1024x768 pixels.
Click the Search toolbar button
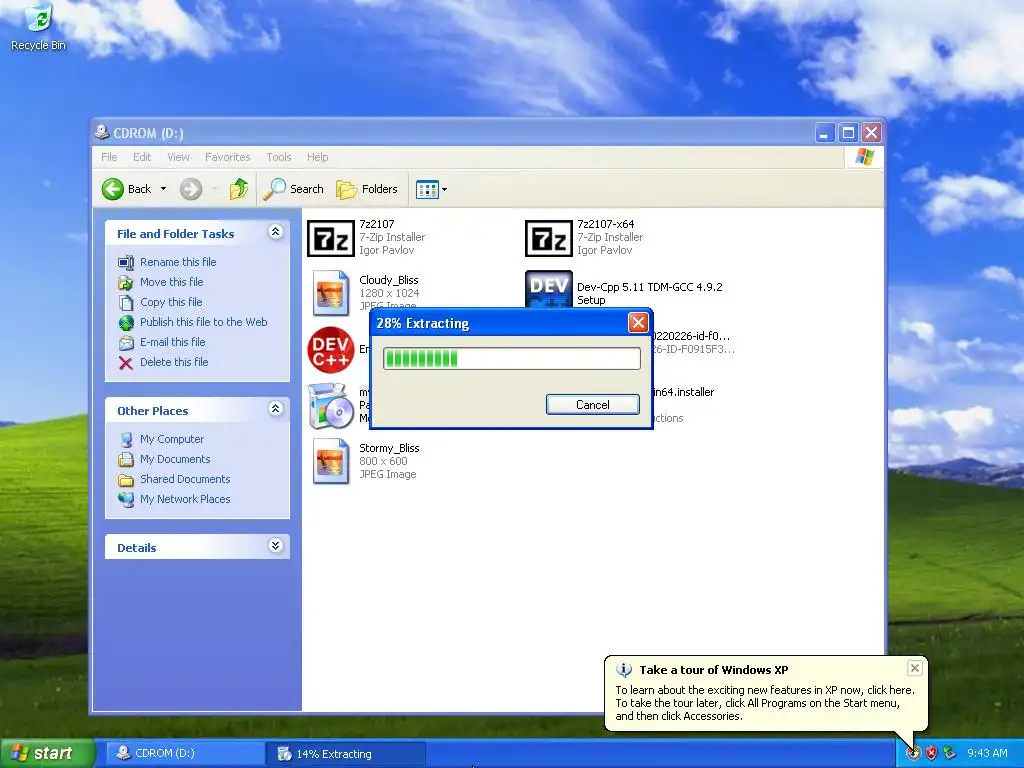click(x=293, y=189)
